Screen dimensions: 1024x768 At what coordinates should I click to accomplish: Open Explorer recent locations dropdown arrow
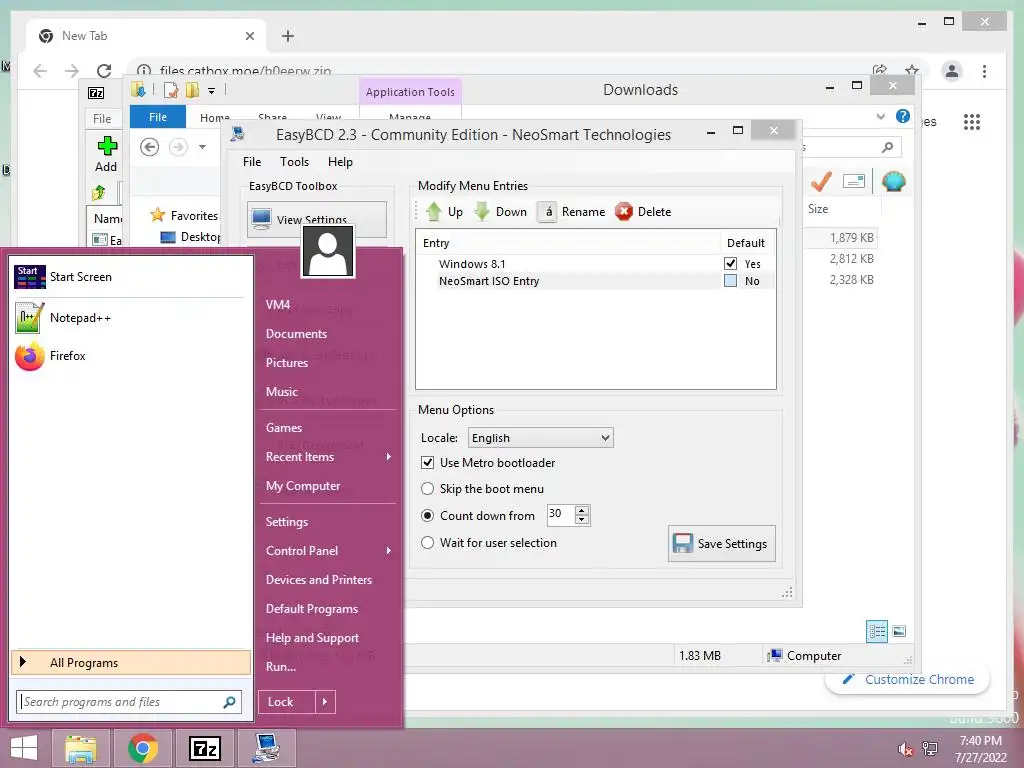202,147
